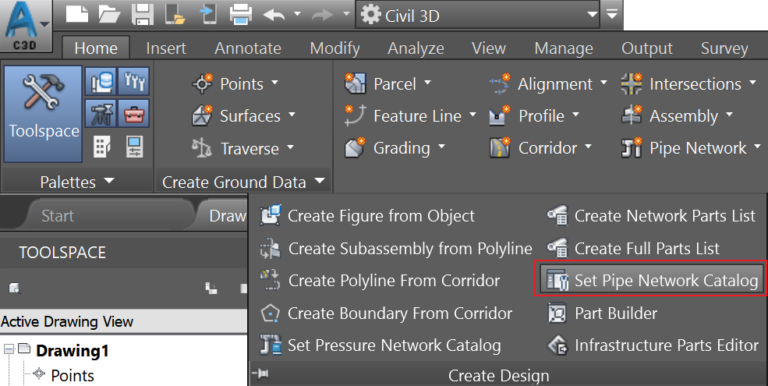Click Create Subassembly from Polyline
Viewport: 768px width, 386px height.
[x=396, y=248]
